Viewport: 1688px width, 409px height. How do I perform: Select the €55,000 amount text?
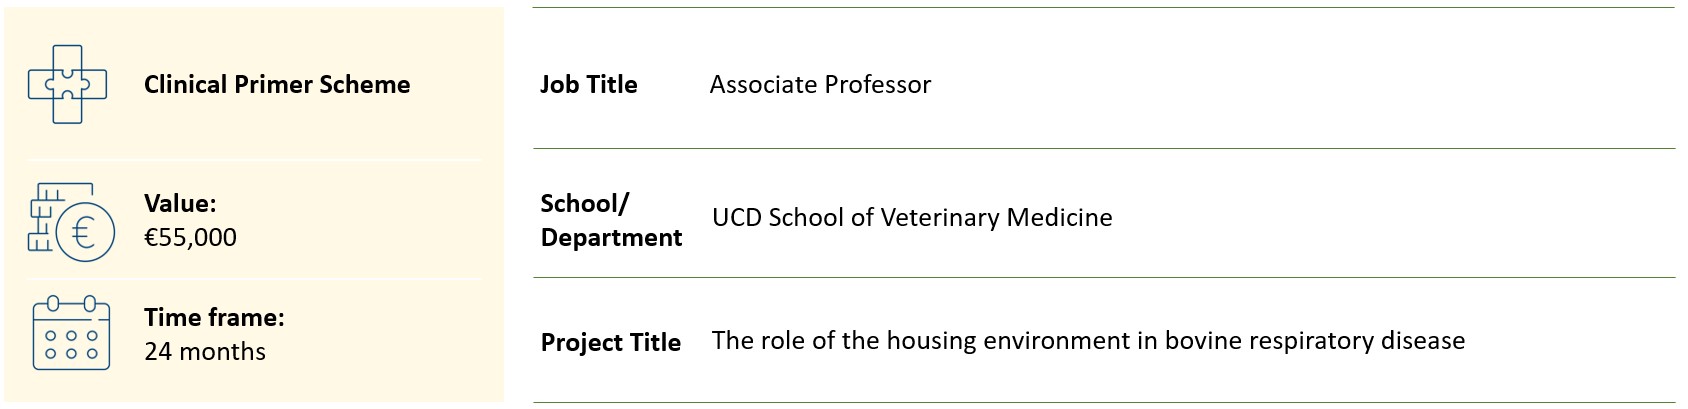[190, 237]
